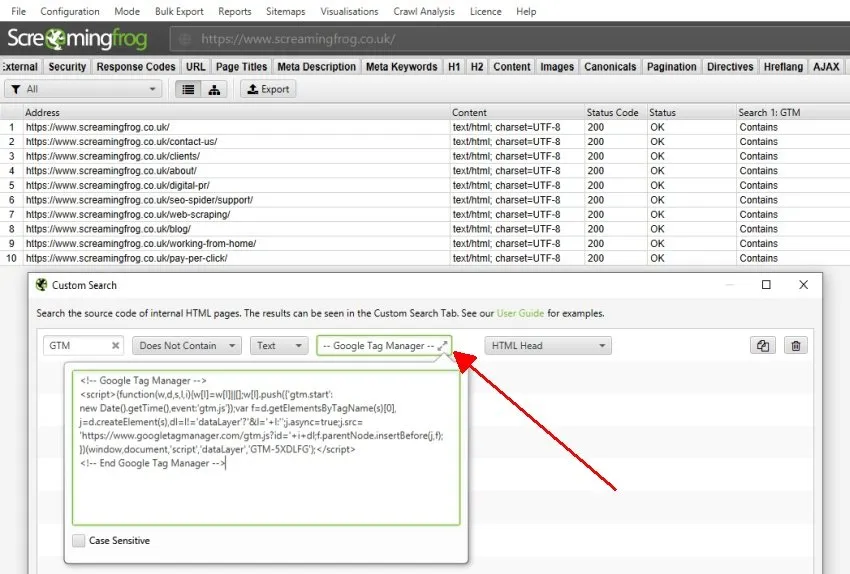This screenshot has width=850, height=574.
Task: Open the All filter dropdown
Action: coord(83,89)
